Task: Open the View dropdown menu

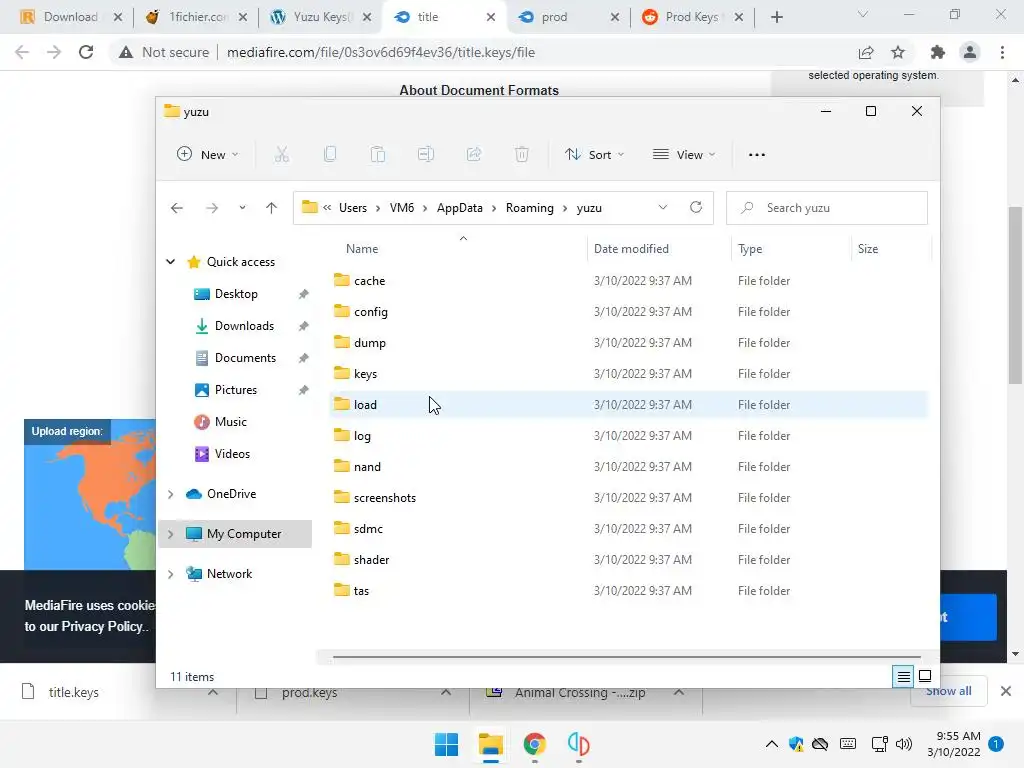Action: pos(684,155)
